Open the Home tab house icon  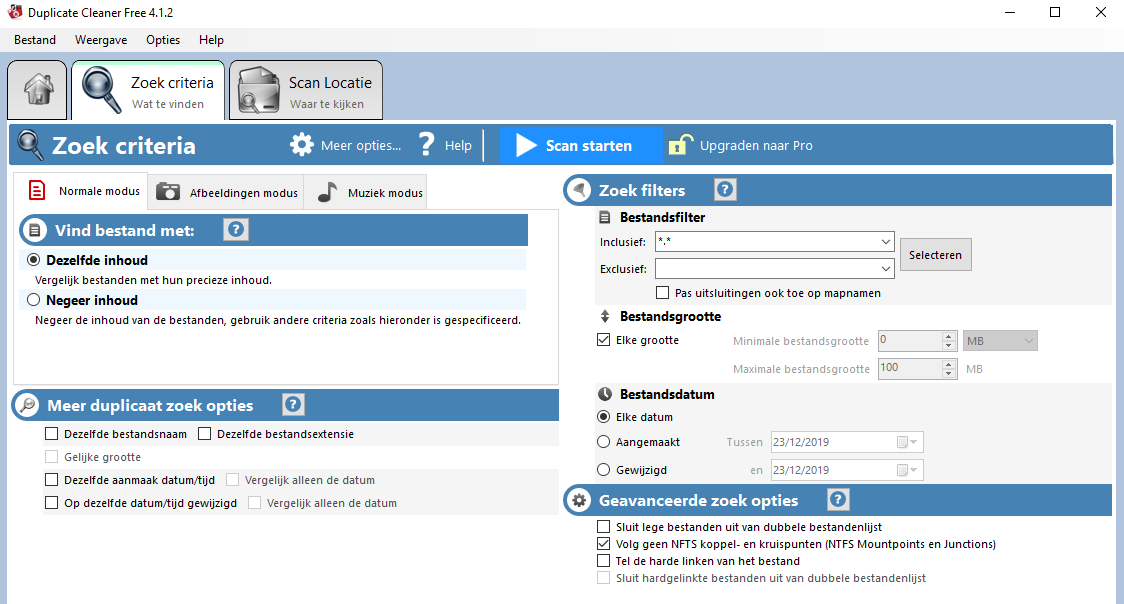(38, 90)
